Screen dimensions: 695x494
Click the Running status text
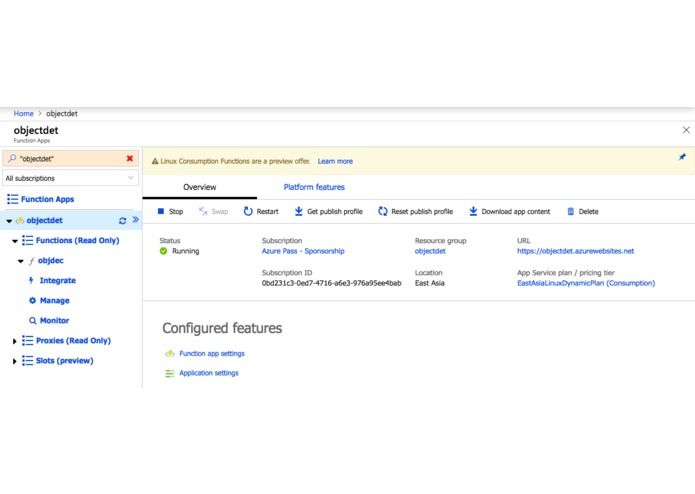pyautogui.click(x=186, y=251)
